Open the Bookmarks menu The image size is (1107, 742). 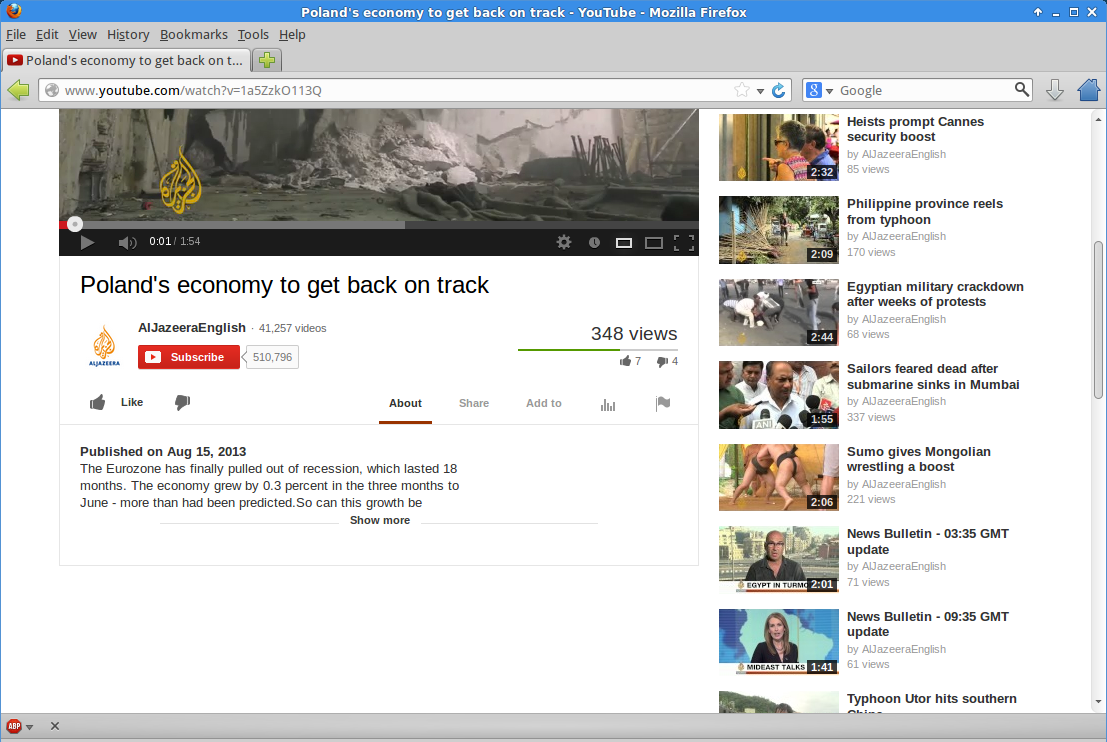pyautogui.click(x=193, y=35)
